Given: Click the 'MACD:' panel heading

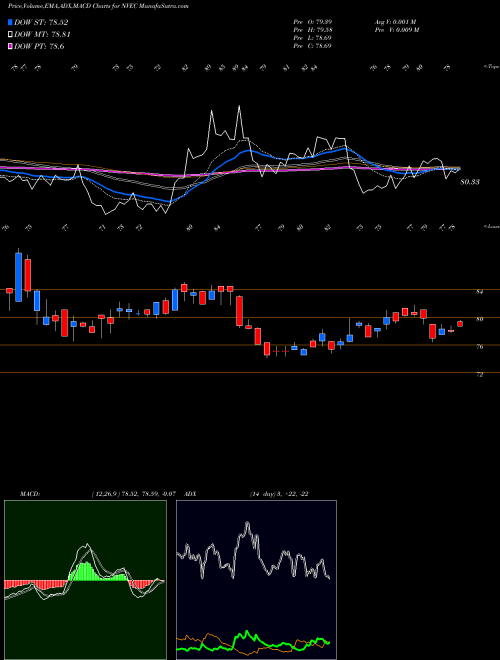Looking at the screenshot, I should coord(29,494).
